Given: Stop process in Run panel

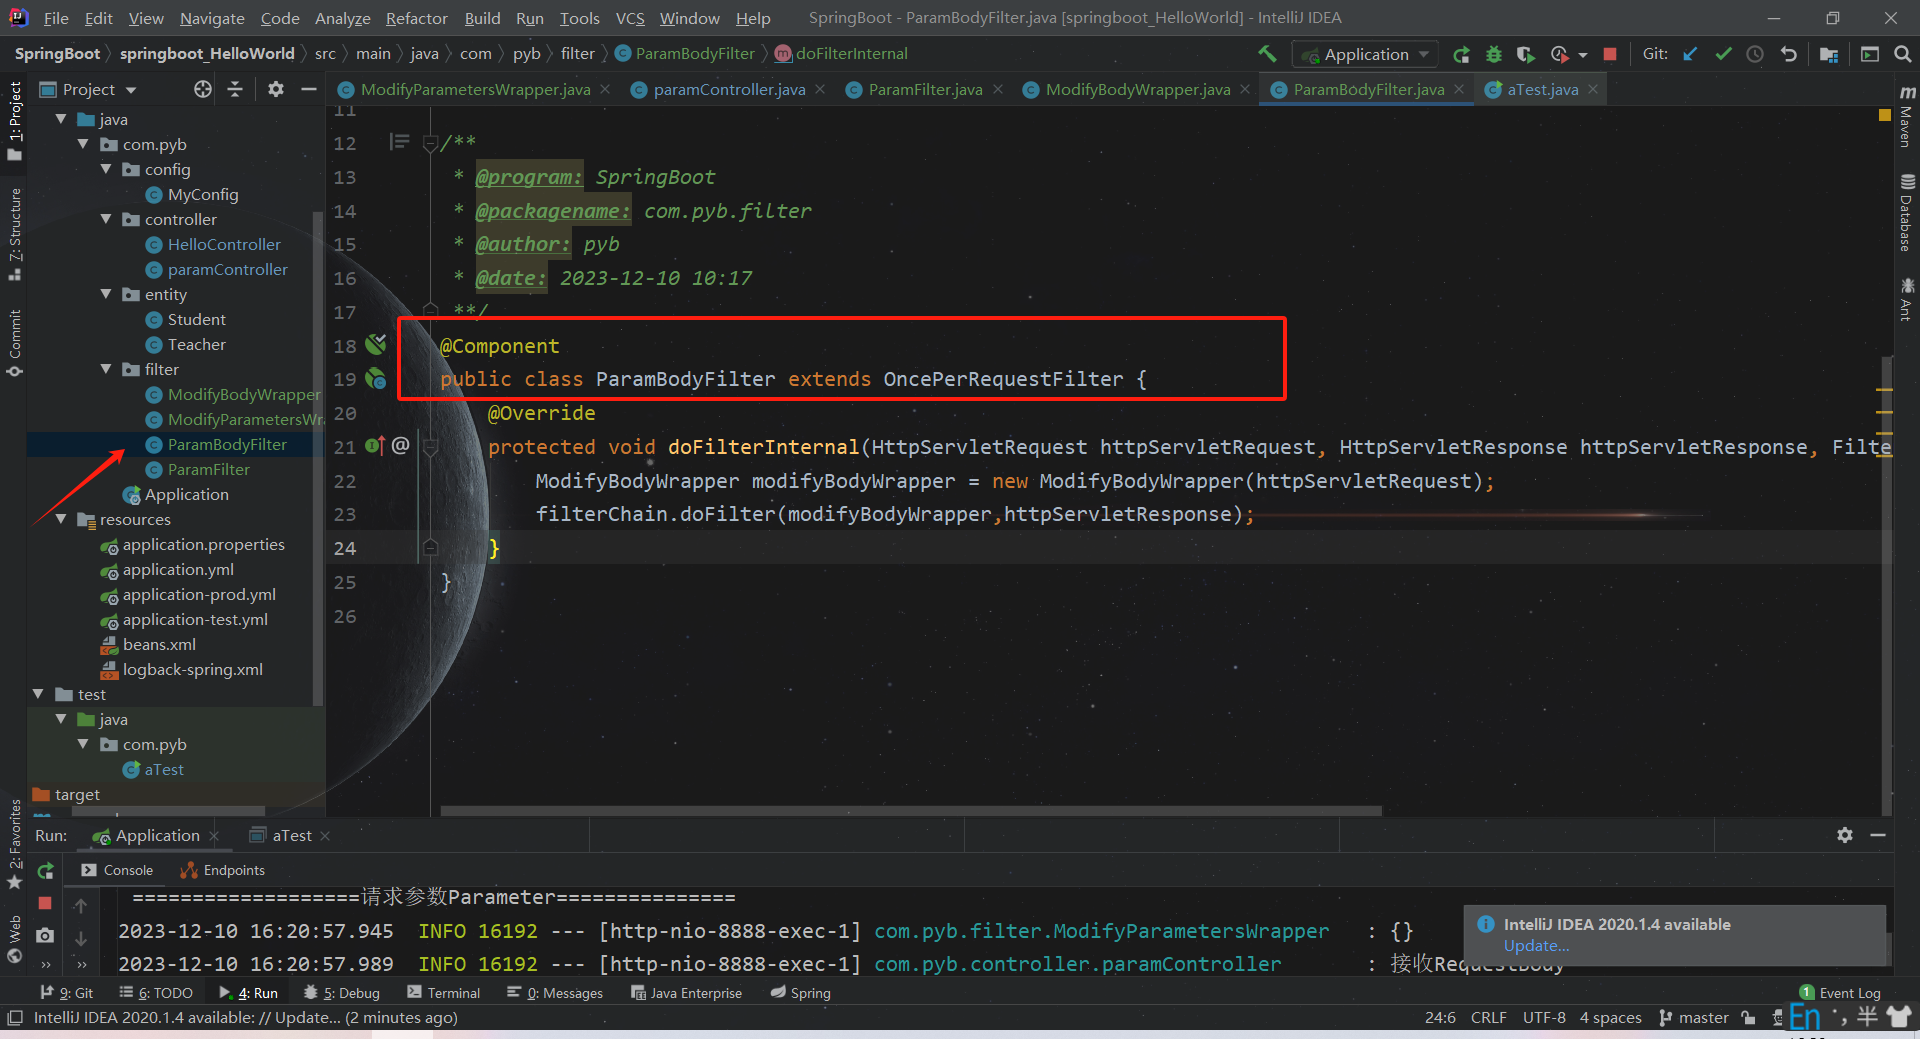Looking at the screenshot, I should [x=45, y=903].
